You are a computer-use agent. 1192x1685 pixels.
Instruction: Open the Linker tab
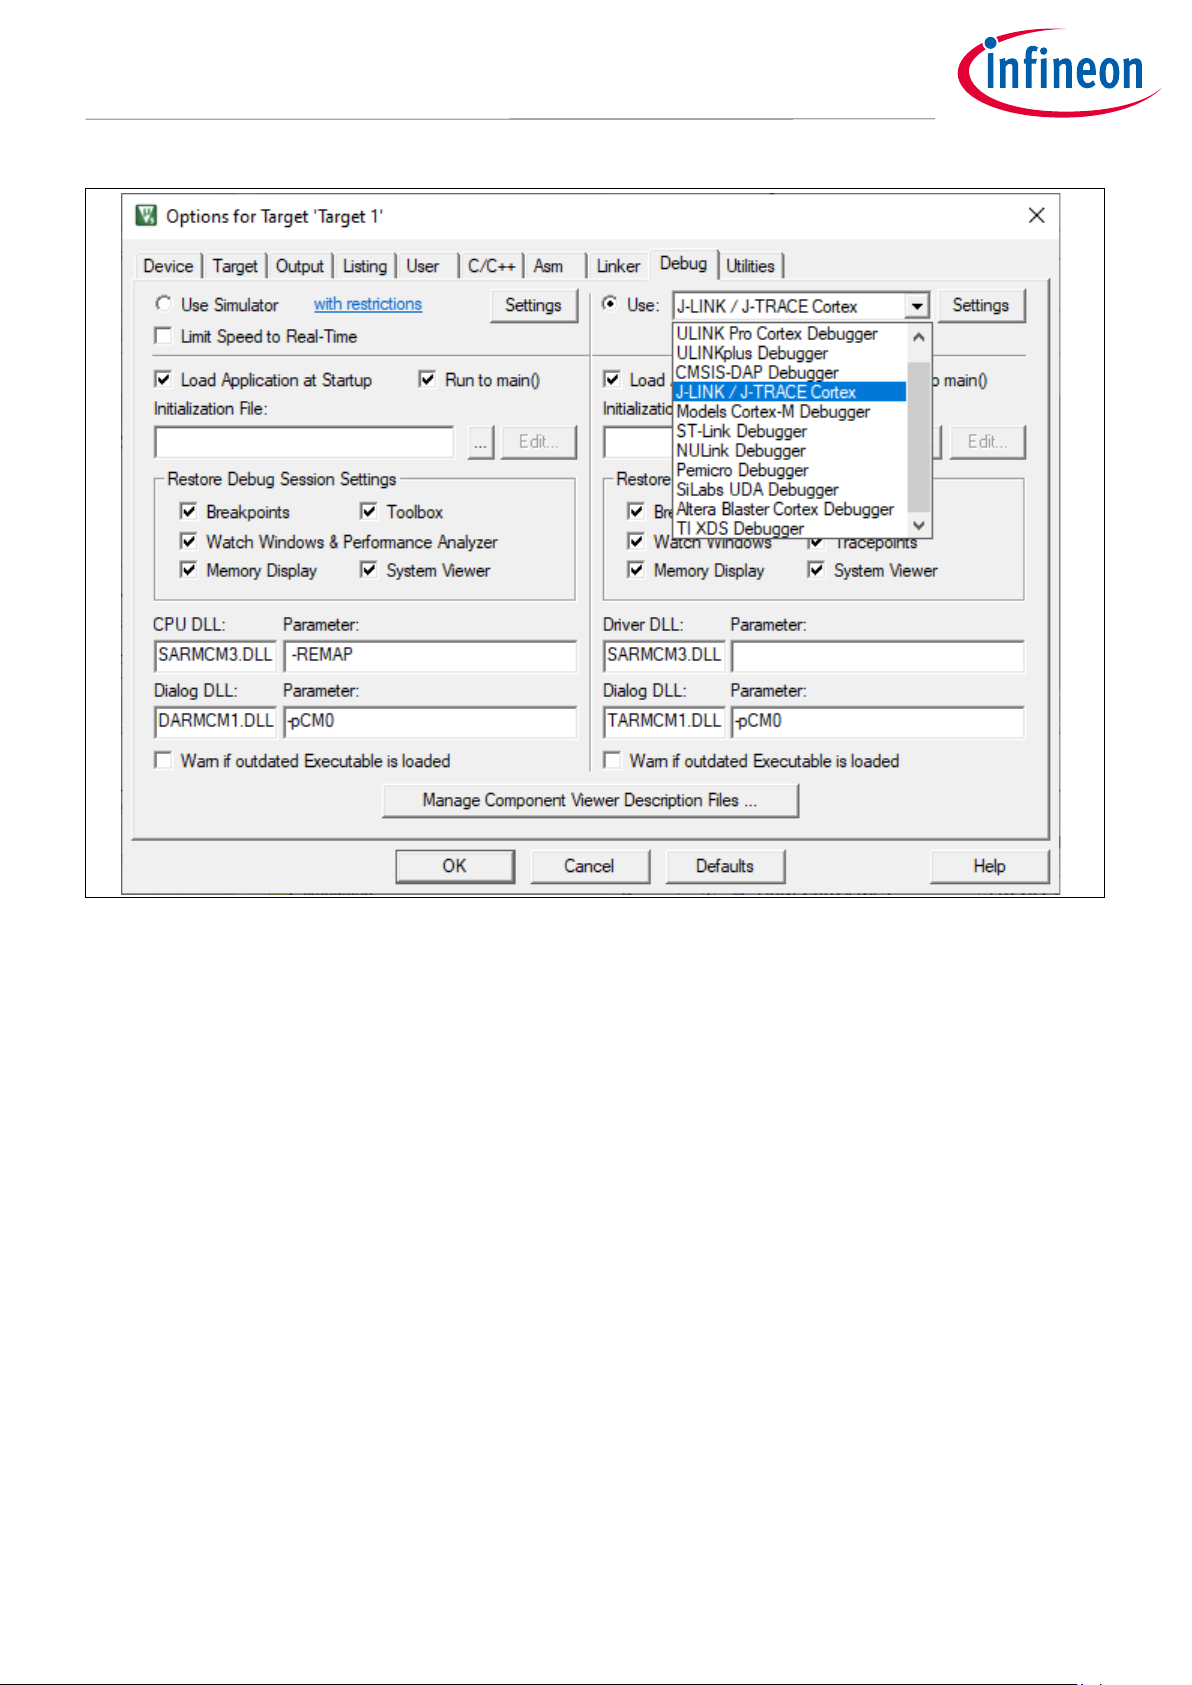coord(618,266)
